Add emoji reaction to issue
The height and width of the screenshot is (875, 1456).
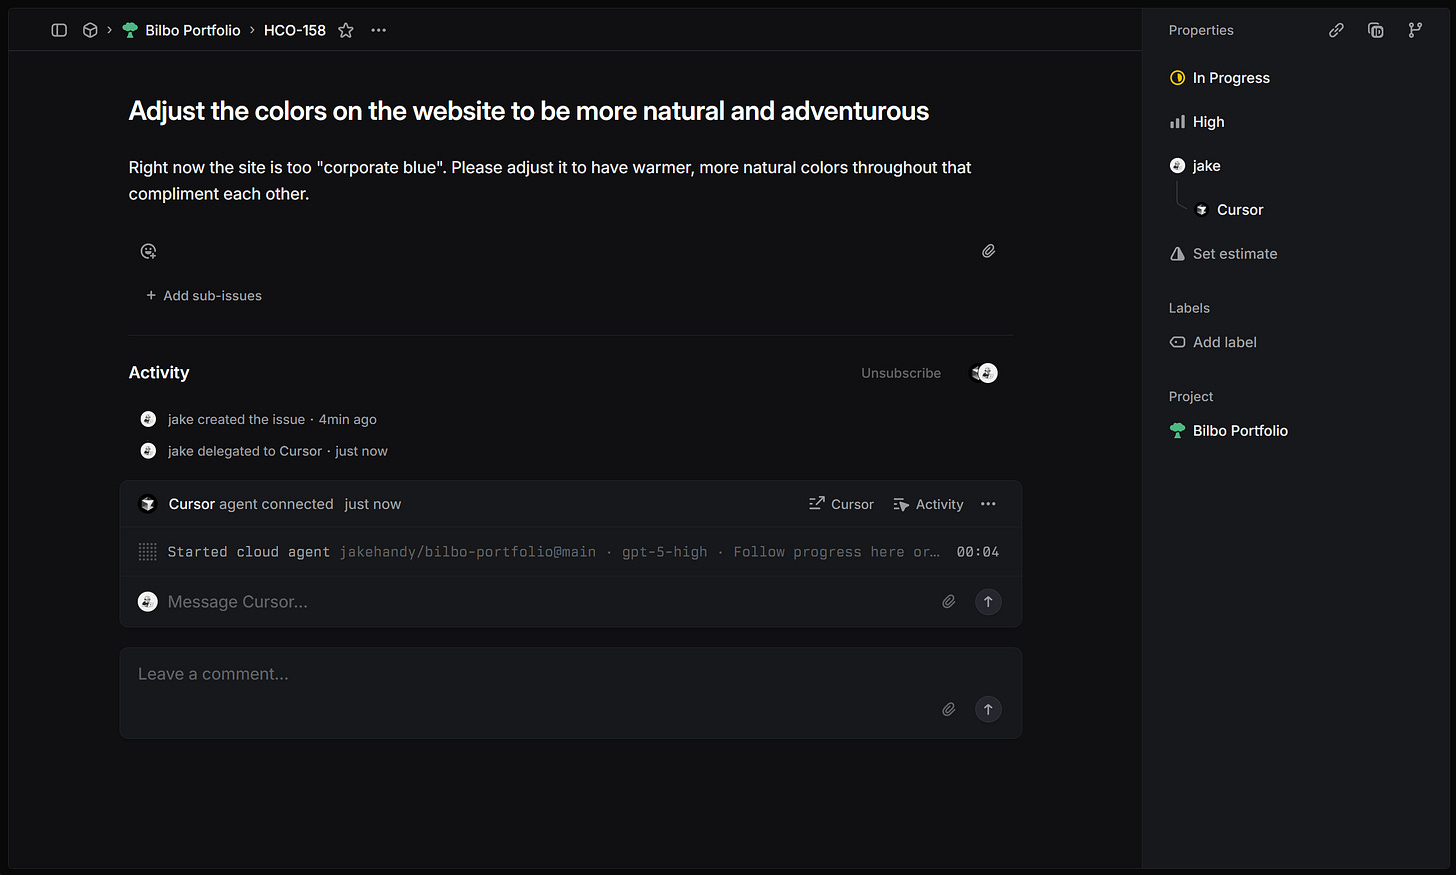[x=148, y=251]
